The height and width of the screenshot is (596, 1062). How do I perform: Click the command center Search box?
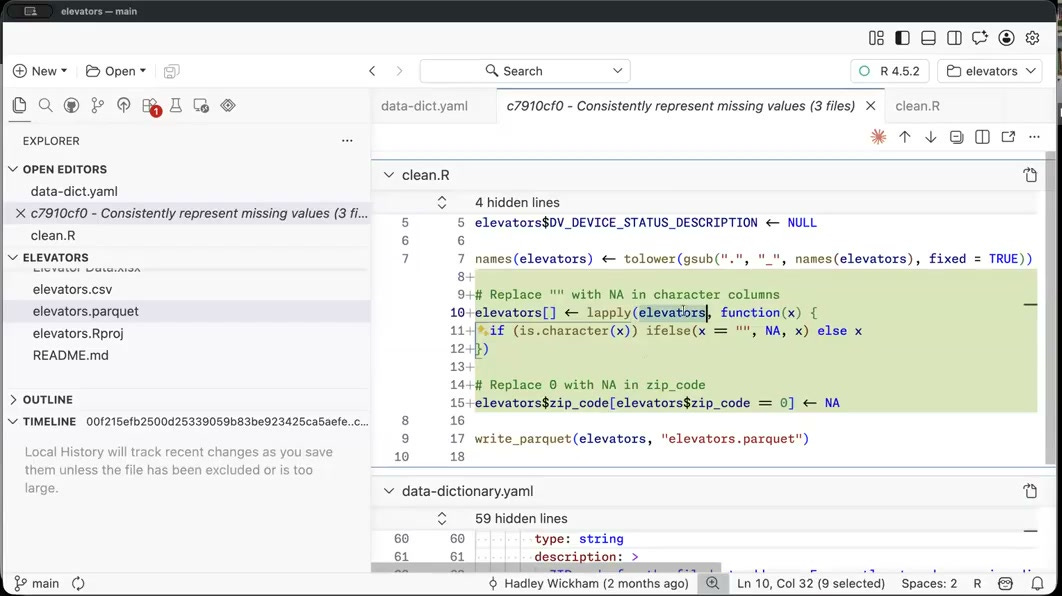tap(525, 71)
